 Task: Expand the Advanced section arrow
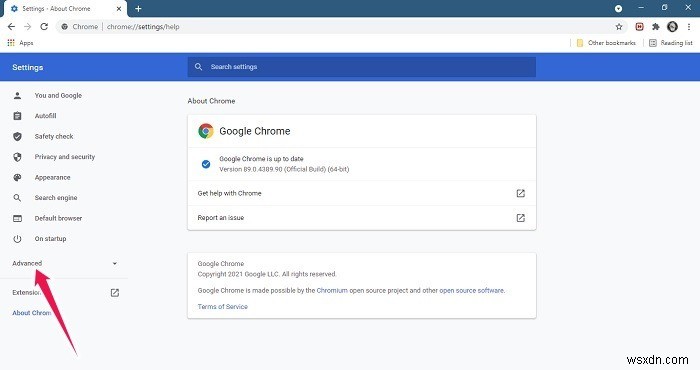pyautogui.click(x=115, y=263)
